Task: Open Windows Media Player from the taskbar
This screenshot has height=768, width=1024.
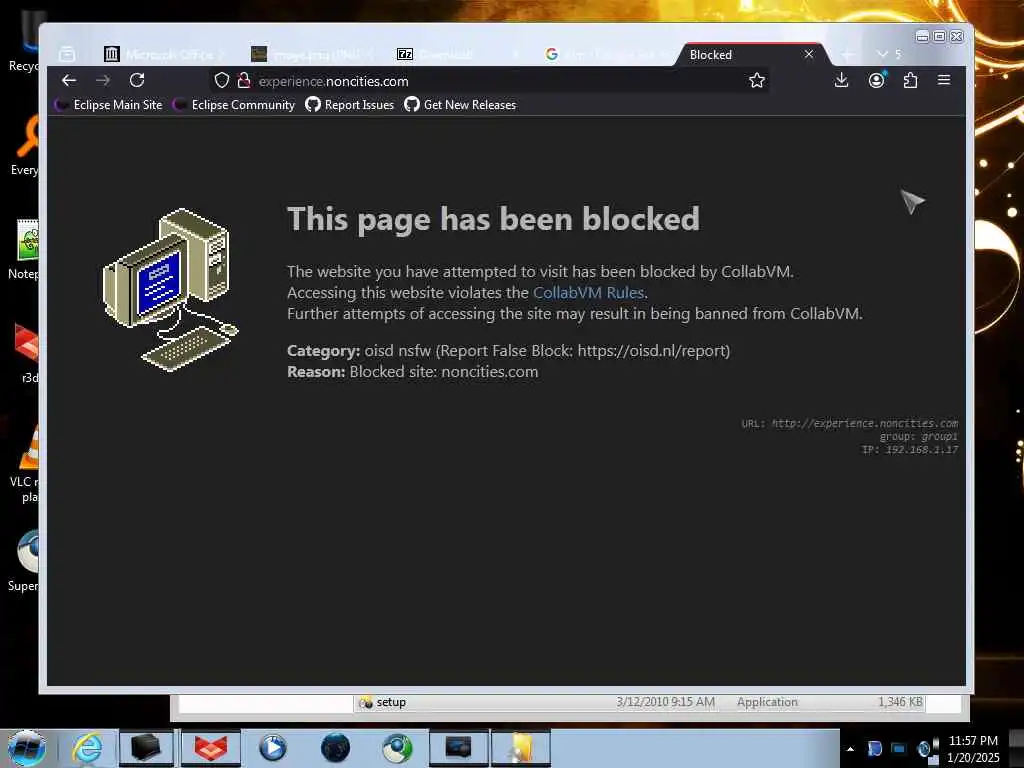Action: 272,748
